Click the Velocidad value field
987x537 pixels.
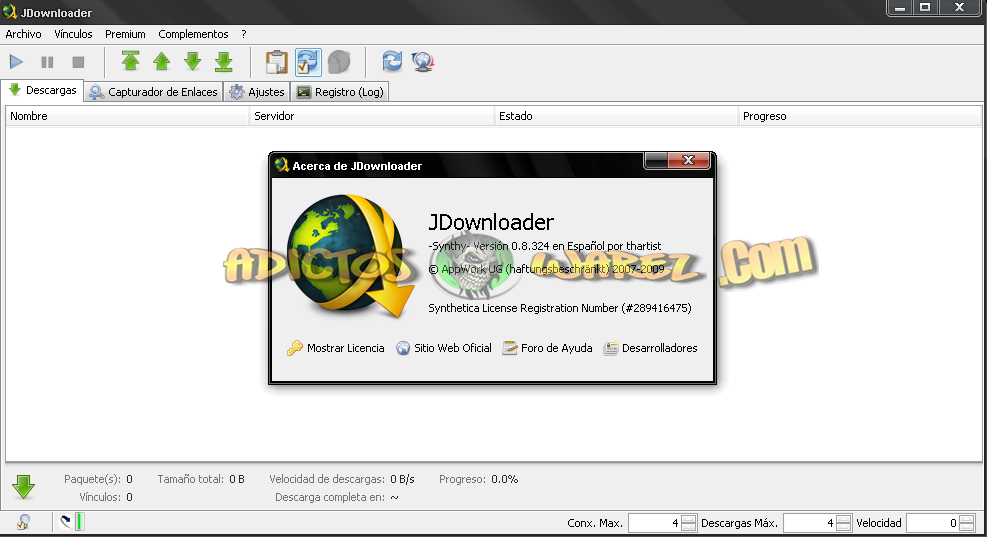pyautogui.click(x=932, y=523)
